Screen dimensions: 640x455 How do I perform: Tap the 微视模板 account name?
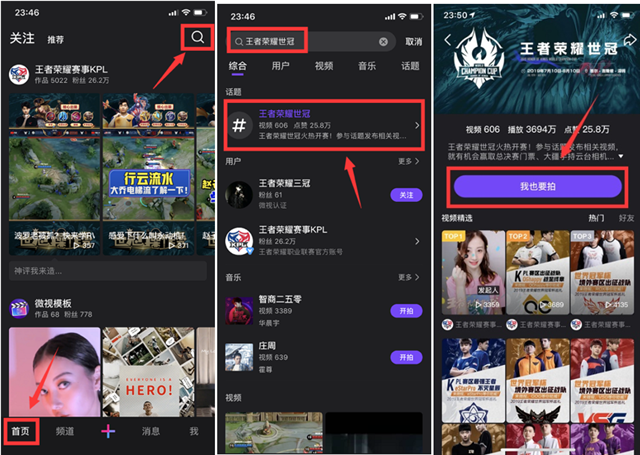click(x=53, y=303)
